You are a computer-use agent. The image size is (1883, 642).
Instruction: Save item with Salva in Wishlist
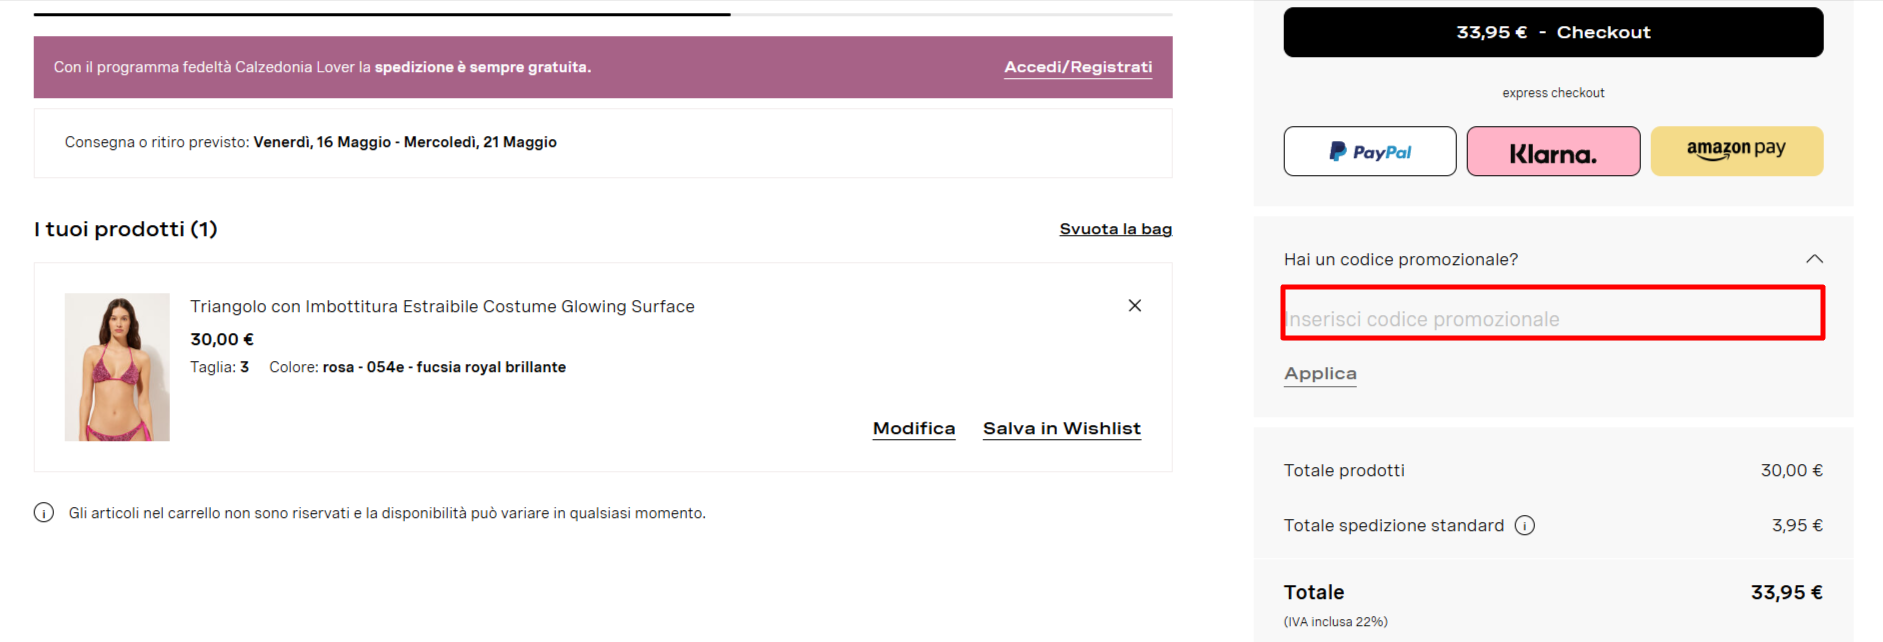(x=1061, y=429)
